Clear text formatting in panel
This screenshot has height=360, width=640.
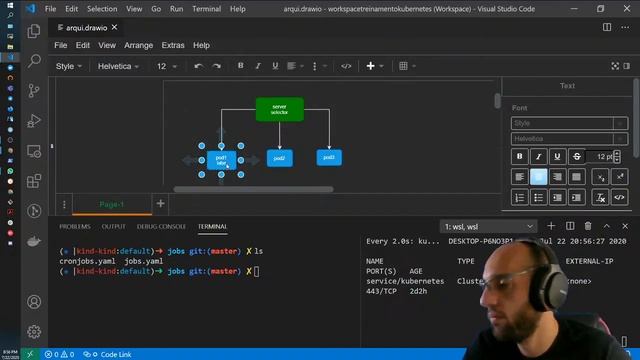point(600,198)
